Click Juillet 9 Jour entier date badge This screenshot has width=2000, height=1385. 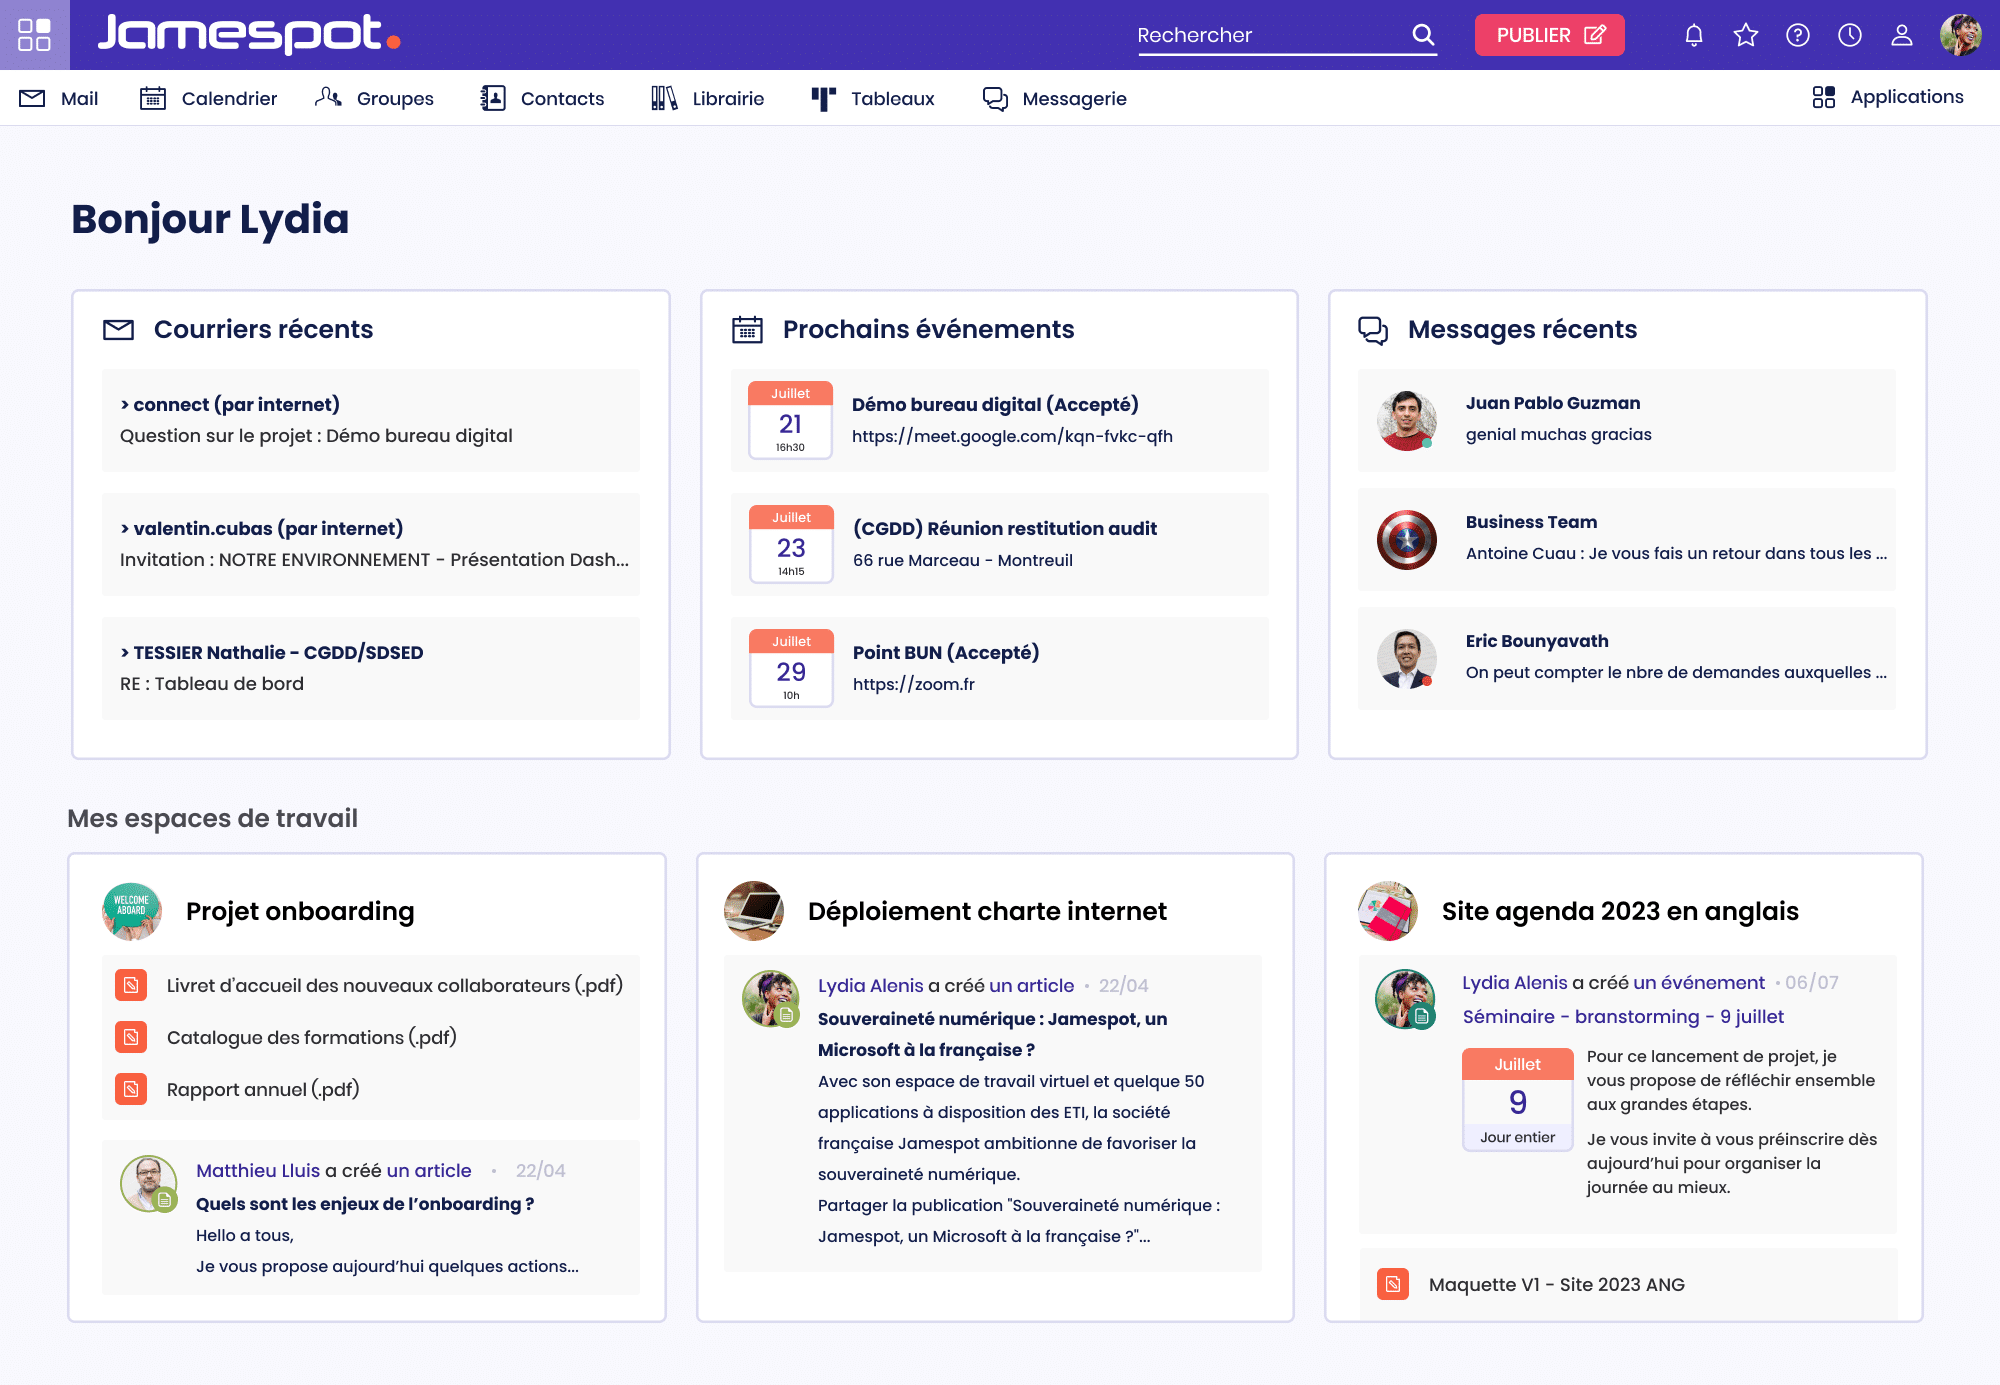[x=1518, y=1100]
